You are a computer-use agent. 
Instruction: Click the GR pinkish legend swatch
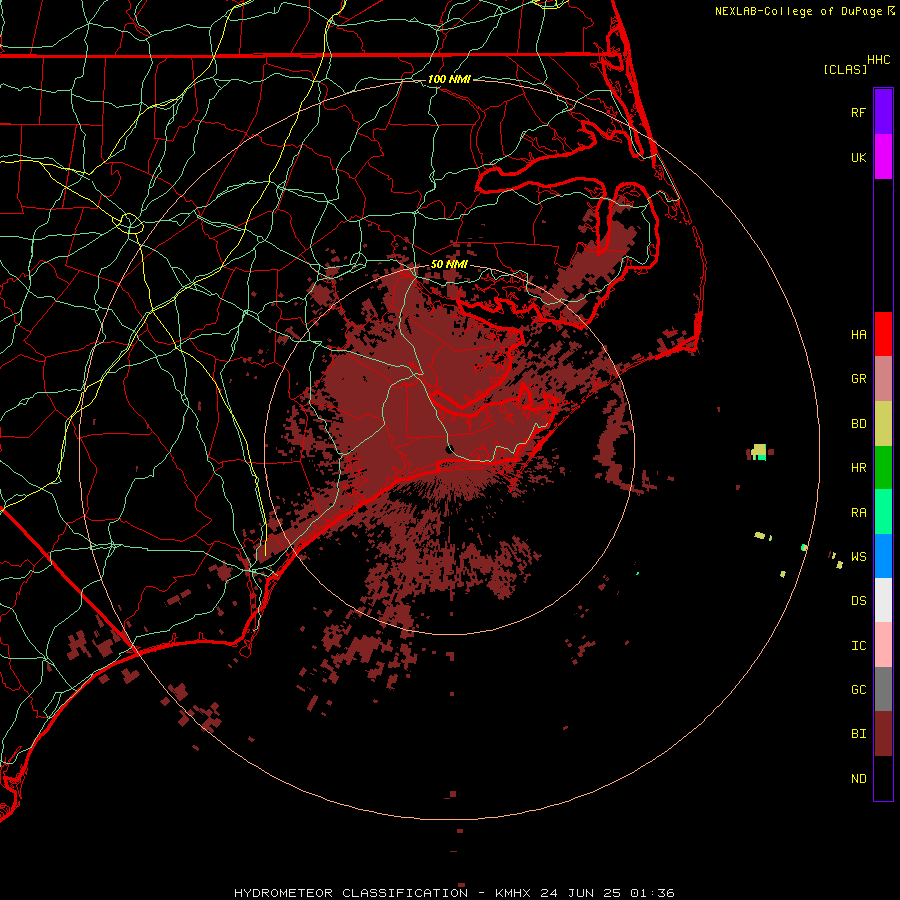[883, 379]
